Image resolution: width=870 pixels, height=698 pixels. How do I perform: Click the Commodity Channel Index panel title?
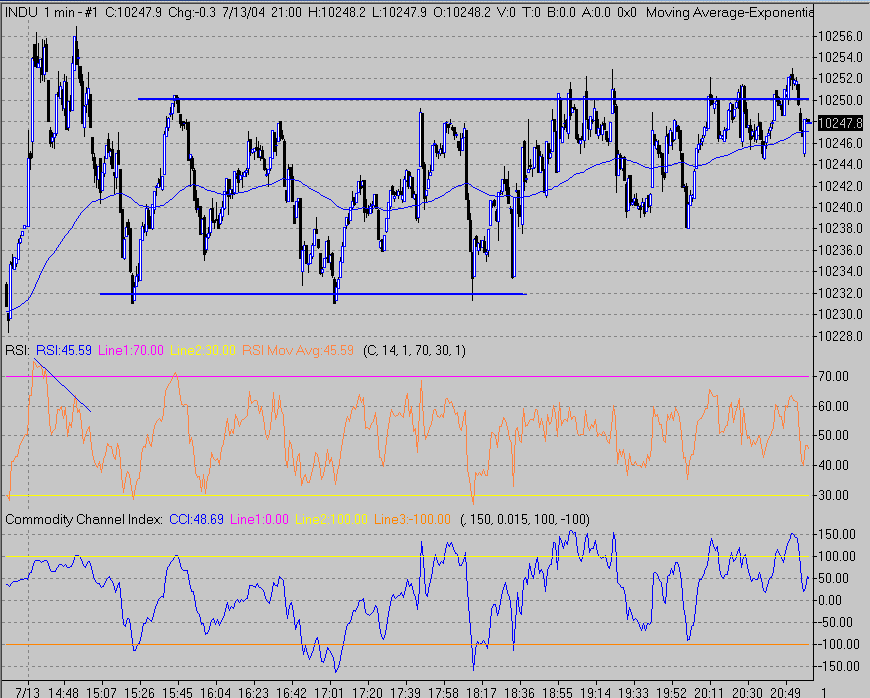tap(82, 520)
